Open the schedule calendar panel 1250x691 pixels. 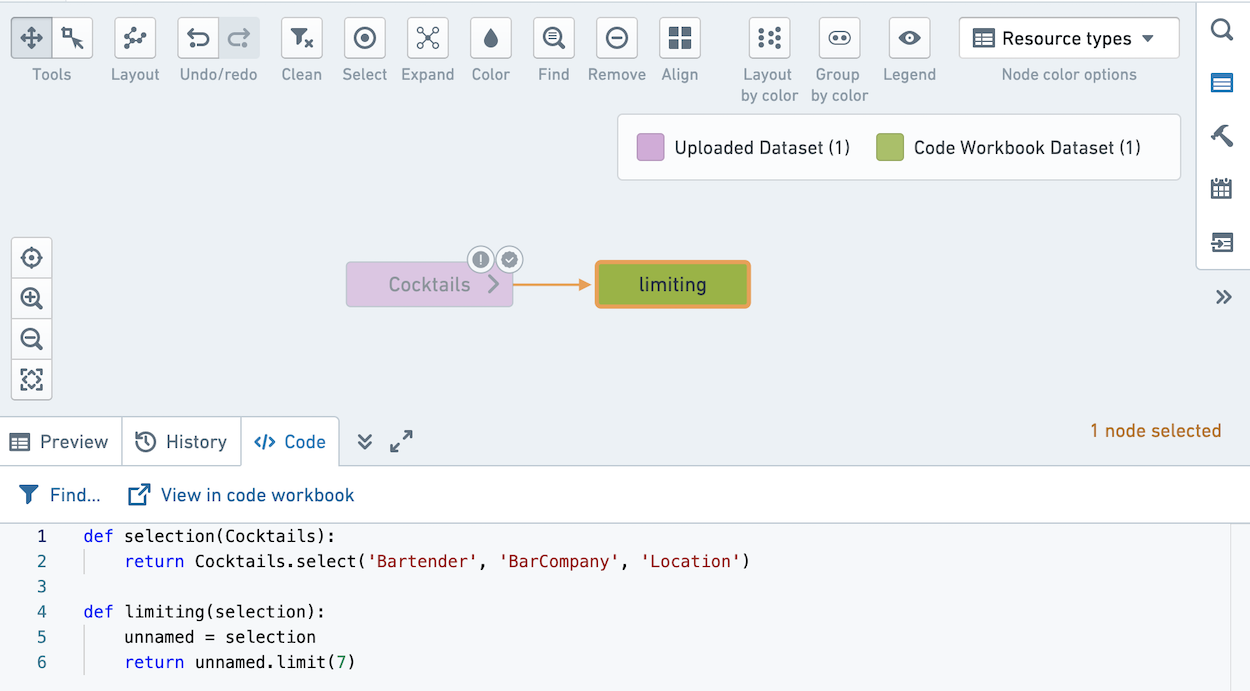pos(1222,189)
